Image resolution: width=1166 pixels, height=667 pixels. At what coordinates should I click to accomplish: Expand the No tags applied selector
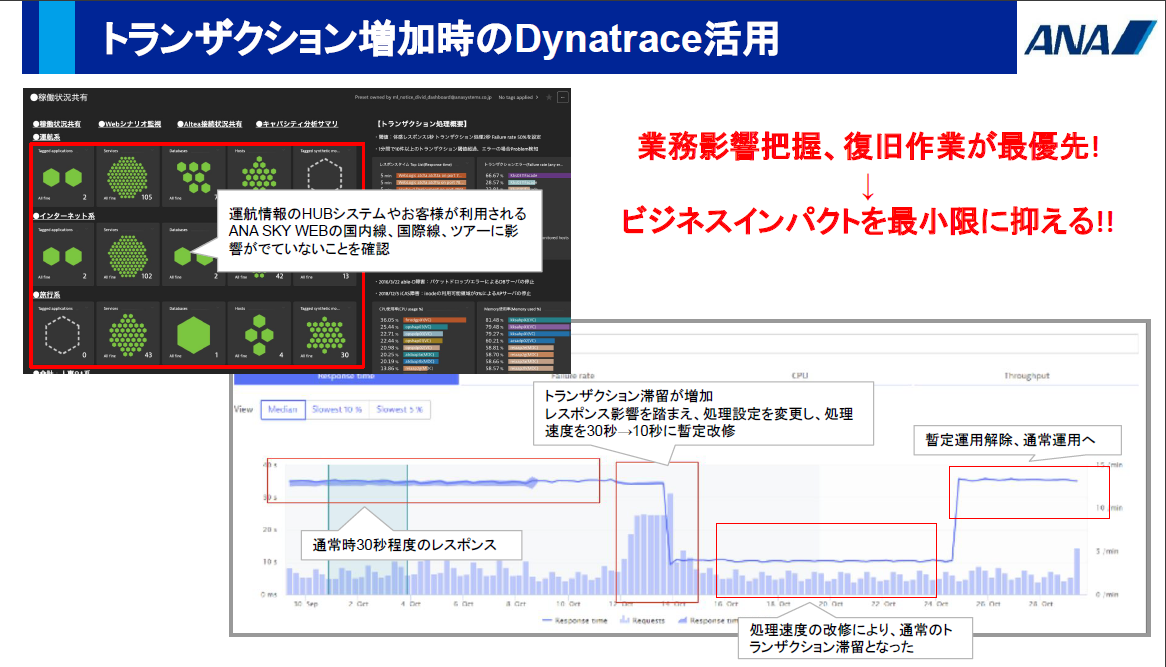[518, 97]
